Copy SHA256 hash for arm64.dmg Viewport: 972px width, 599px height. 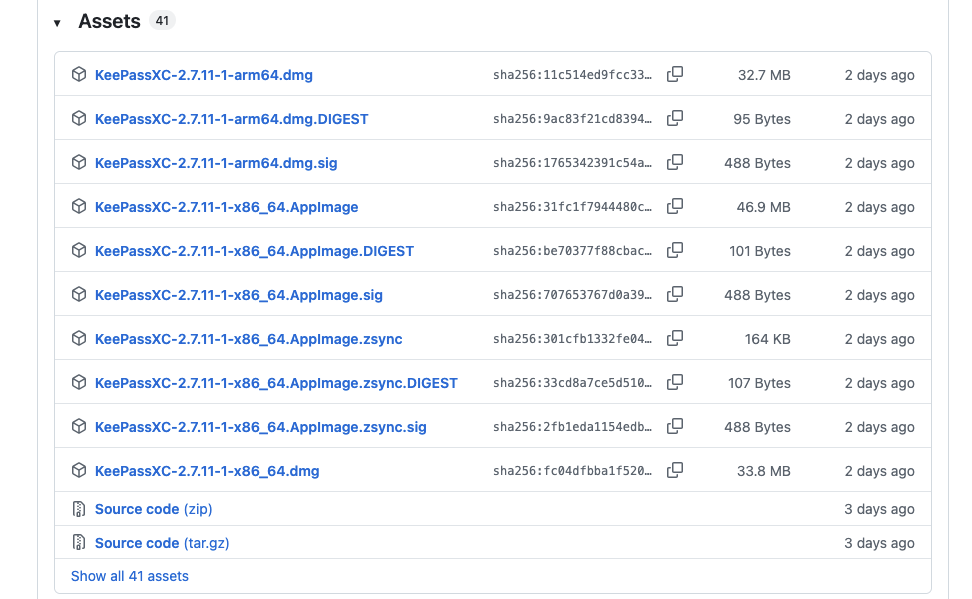click(x=675, y=75)
